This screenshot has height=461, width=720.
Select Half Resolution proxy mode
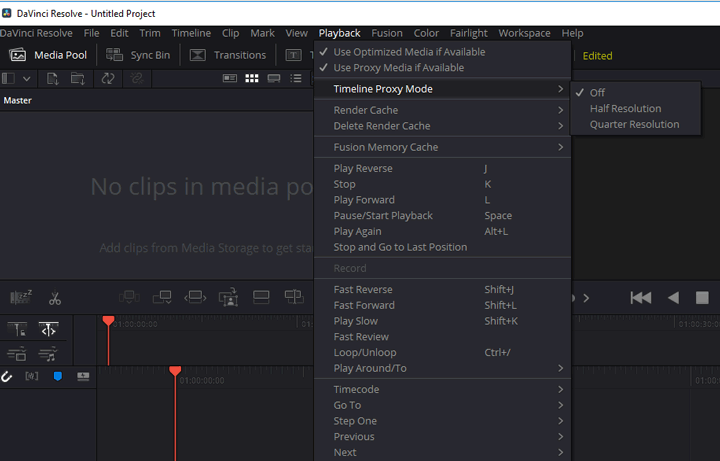point(625,109)
